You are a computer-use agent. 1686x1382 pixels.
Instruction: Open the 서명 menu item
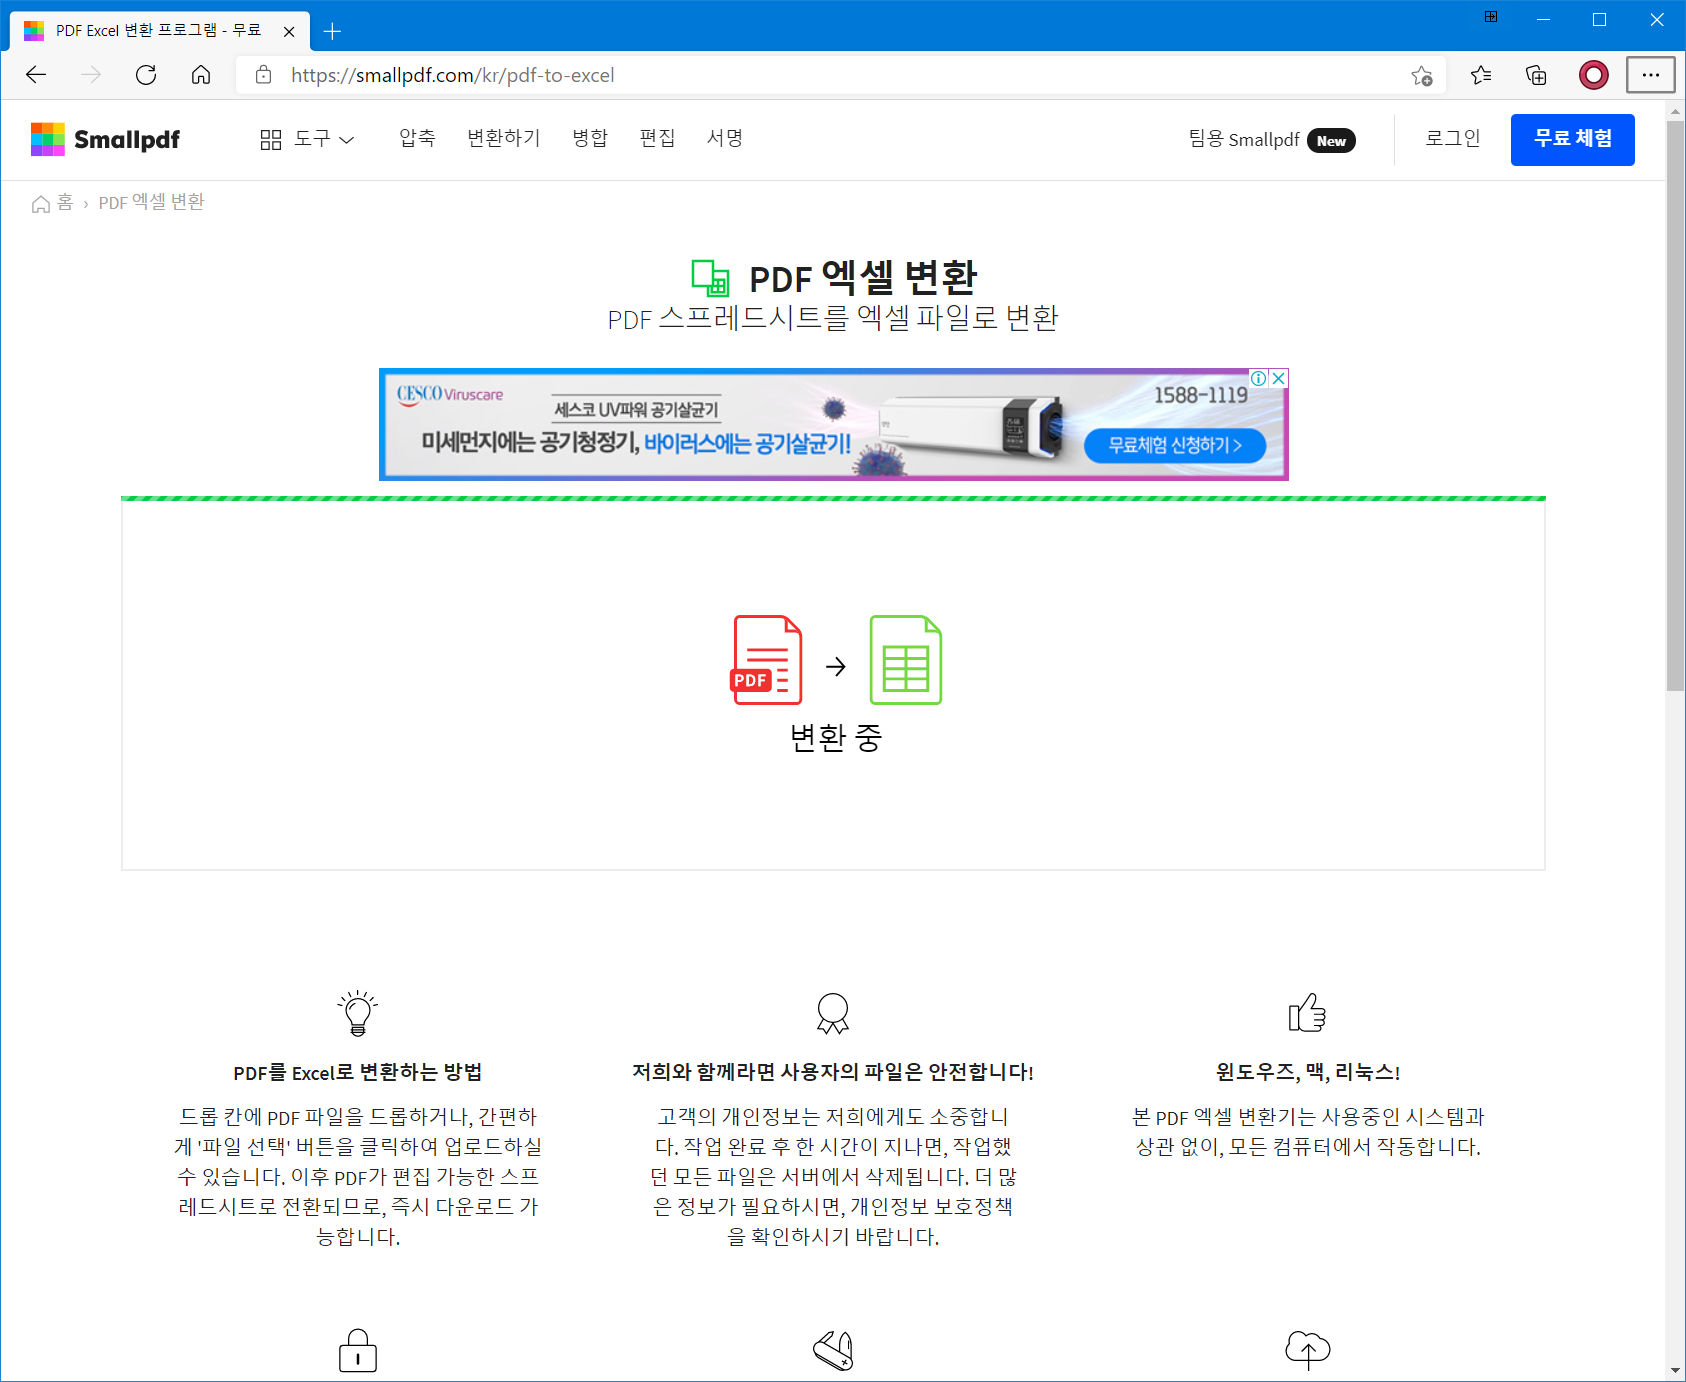(725, 138)
